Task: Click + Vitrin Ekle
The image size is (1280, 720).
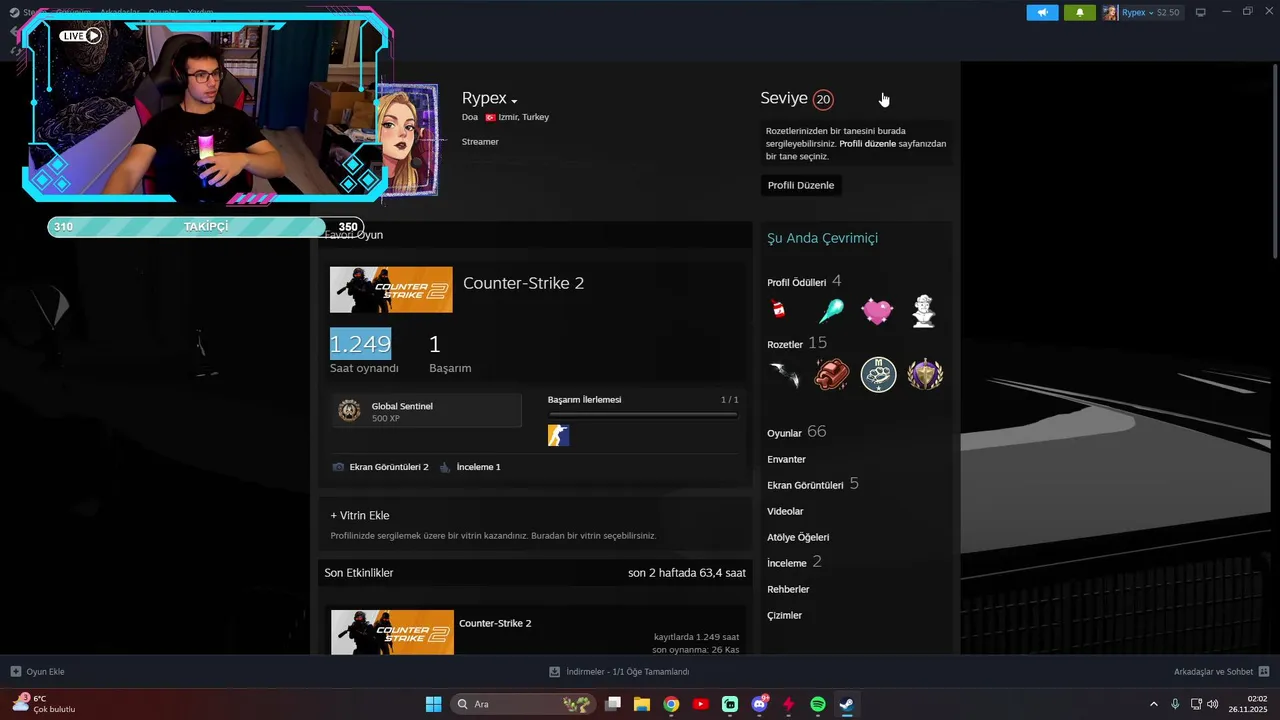Action: click(360, 515)
